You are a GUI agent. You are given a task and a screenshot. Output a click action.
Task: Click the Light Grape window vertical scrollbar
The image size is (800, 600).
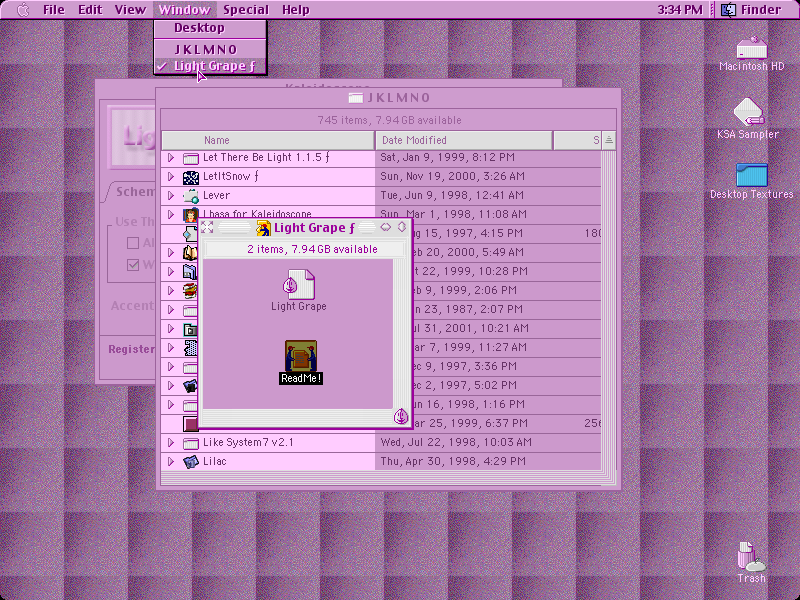[x=401, y=334]
